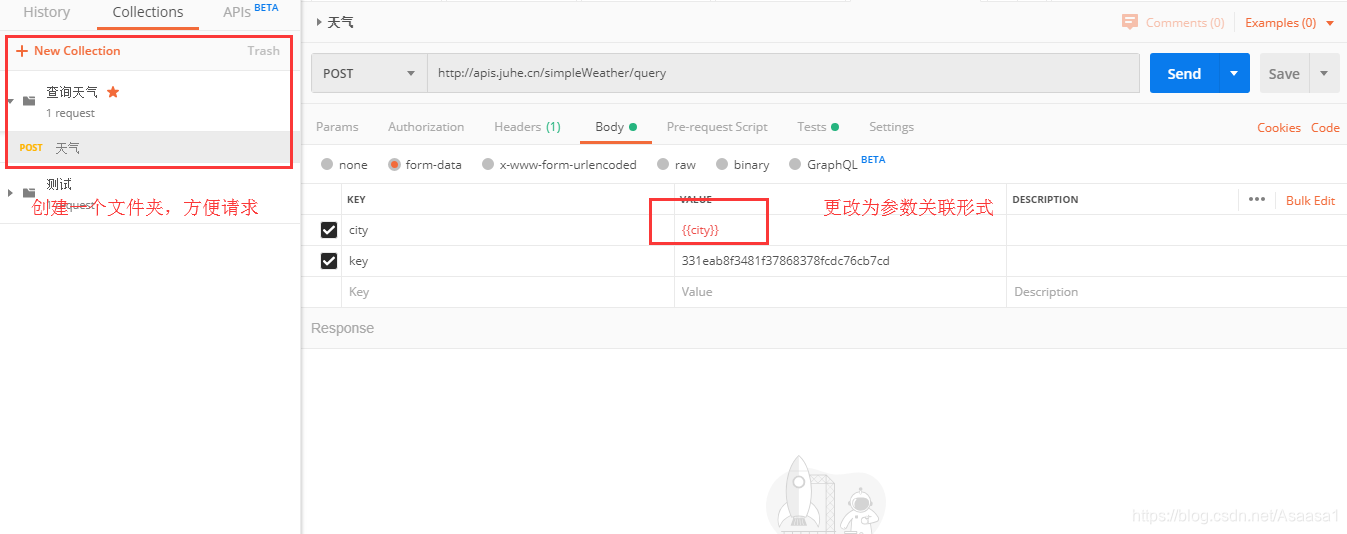Click the 测试 collection folder icon
1347x534 pixels.
coord(29,193)
